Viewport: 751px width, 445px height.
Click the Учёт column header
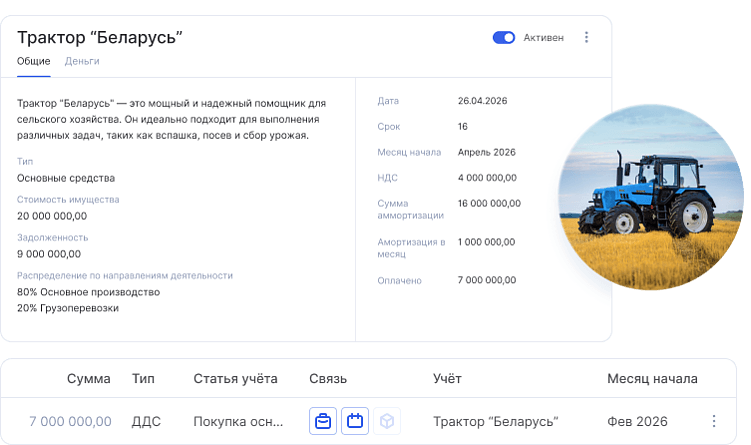pos(447,378)
